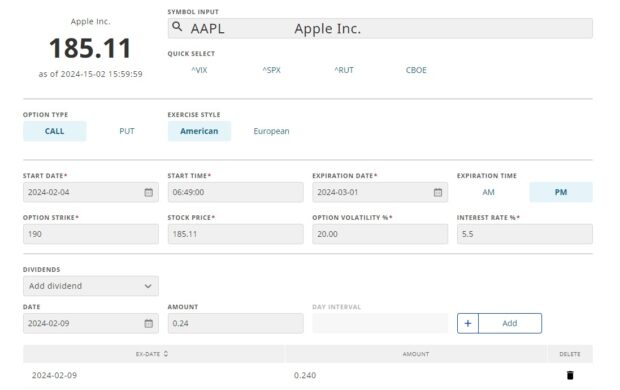The width and height of the screenshot is (620, 390).
Task: Choose the ^SPX quick select symbol
Action: click(x=271, y=70)
